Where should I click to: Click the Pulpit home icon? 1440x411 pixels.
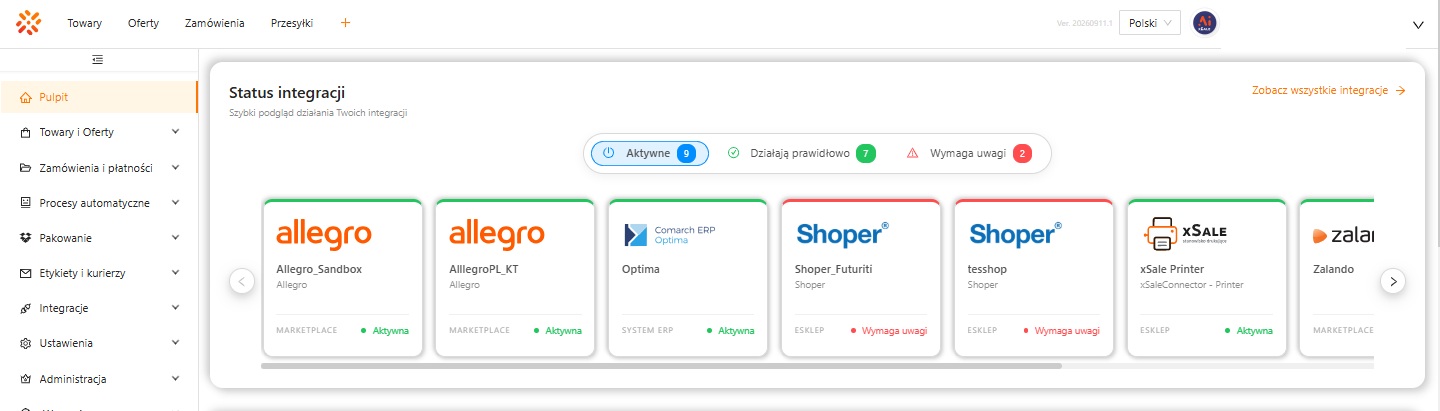coord(26,97)
